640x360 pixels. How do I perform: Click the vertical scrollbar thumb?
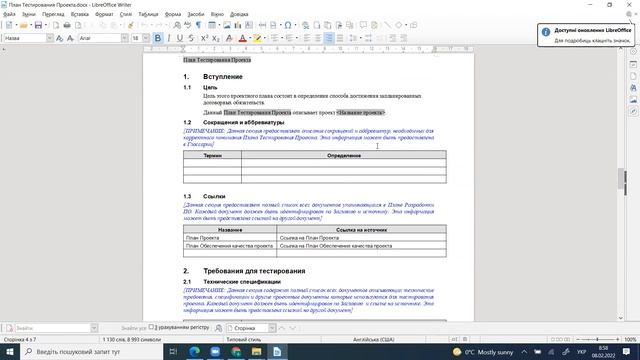pos(622,178)
